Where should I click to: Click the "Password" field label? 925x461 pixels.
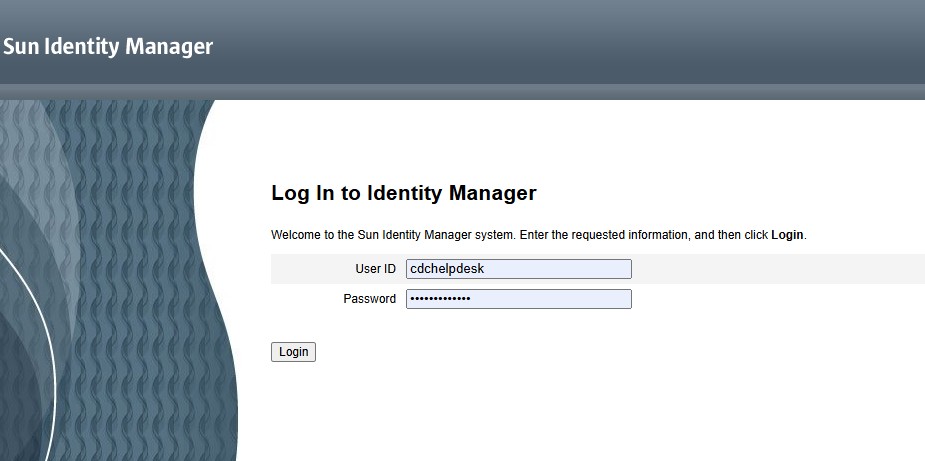(369, 299)
